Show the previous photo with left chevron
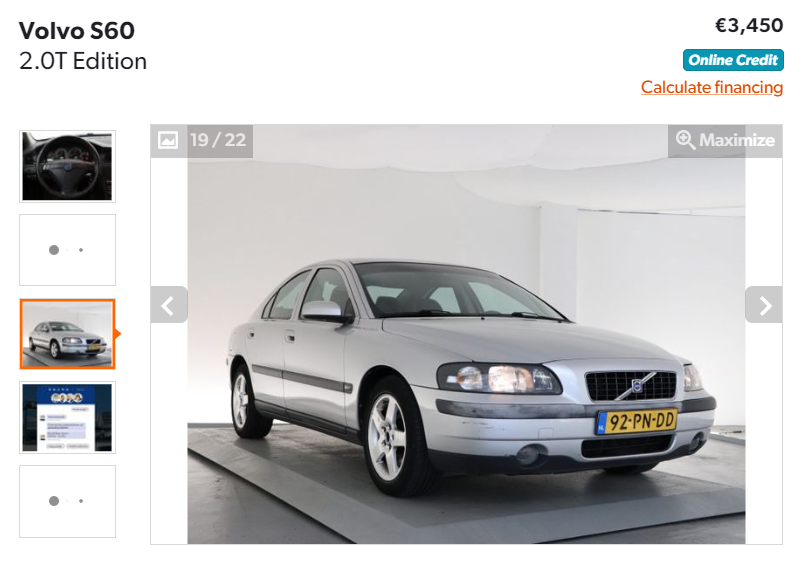 point(169,305)
